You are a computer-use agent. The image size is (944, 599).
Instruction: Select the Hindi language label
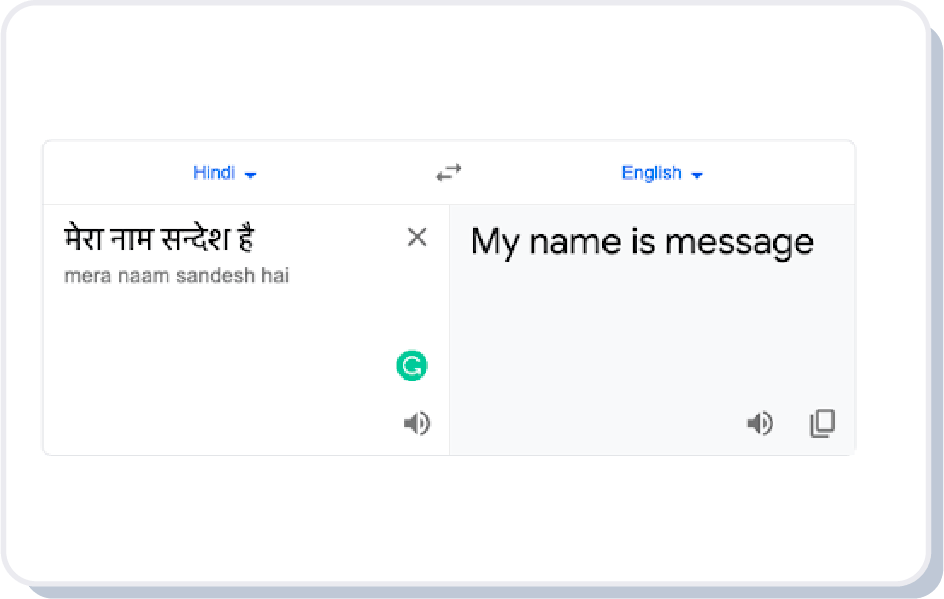point(214,173)
